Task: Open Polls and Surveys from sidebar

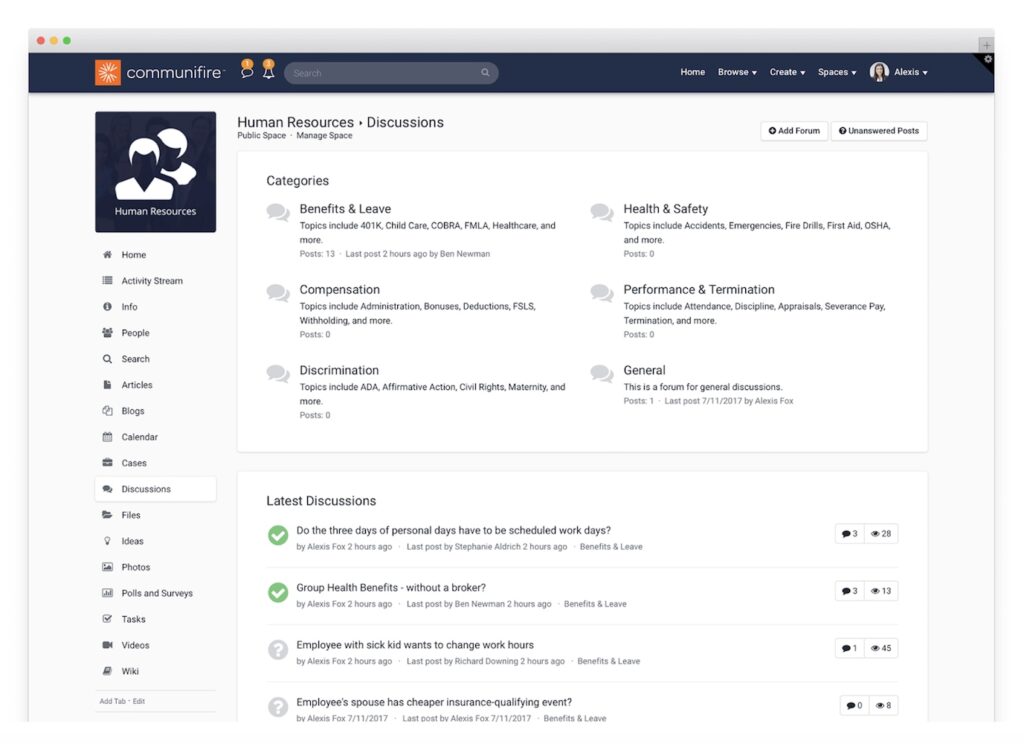Action: 157,593
